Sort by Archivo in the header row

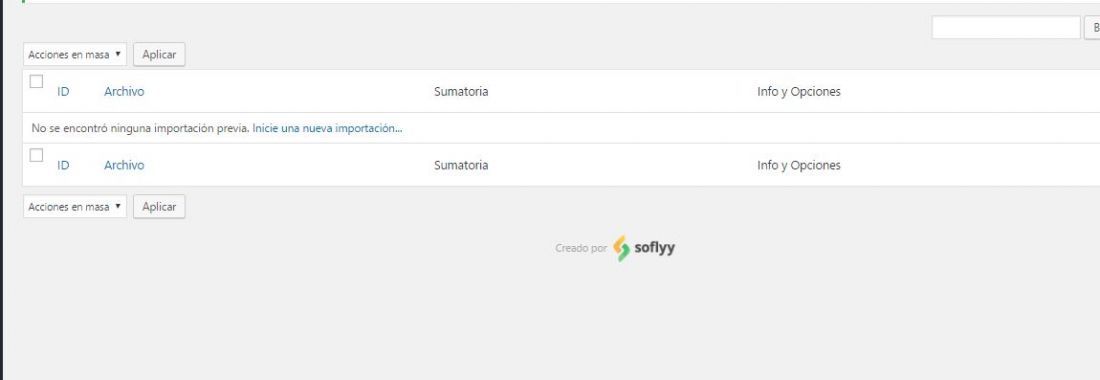point(124,91)
